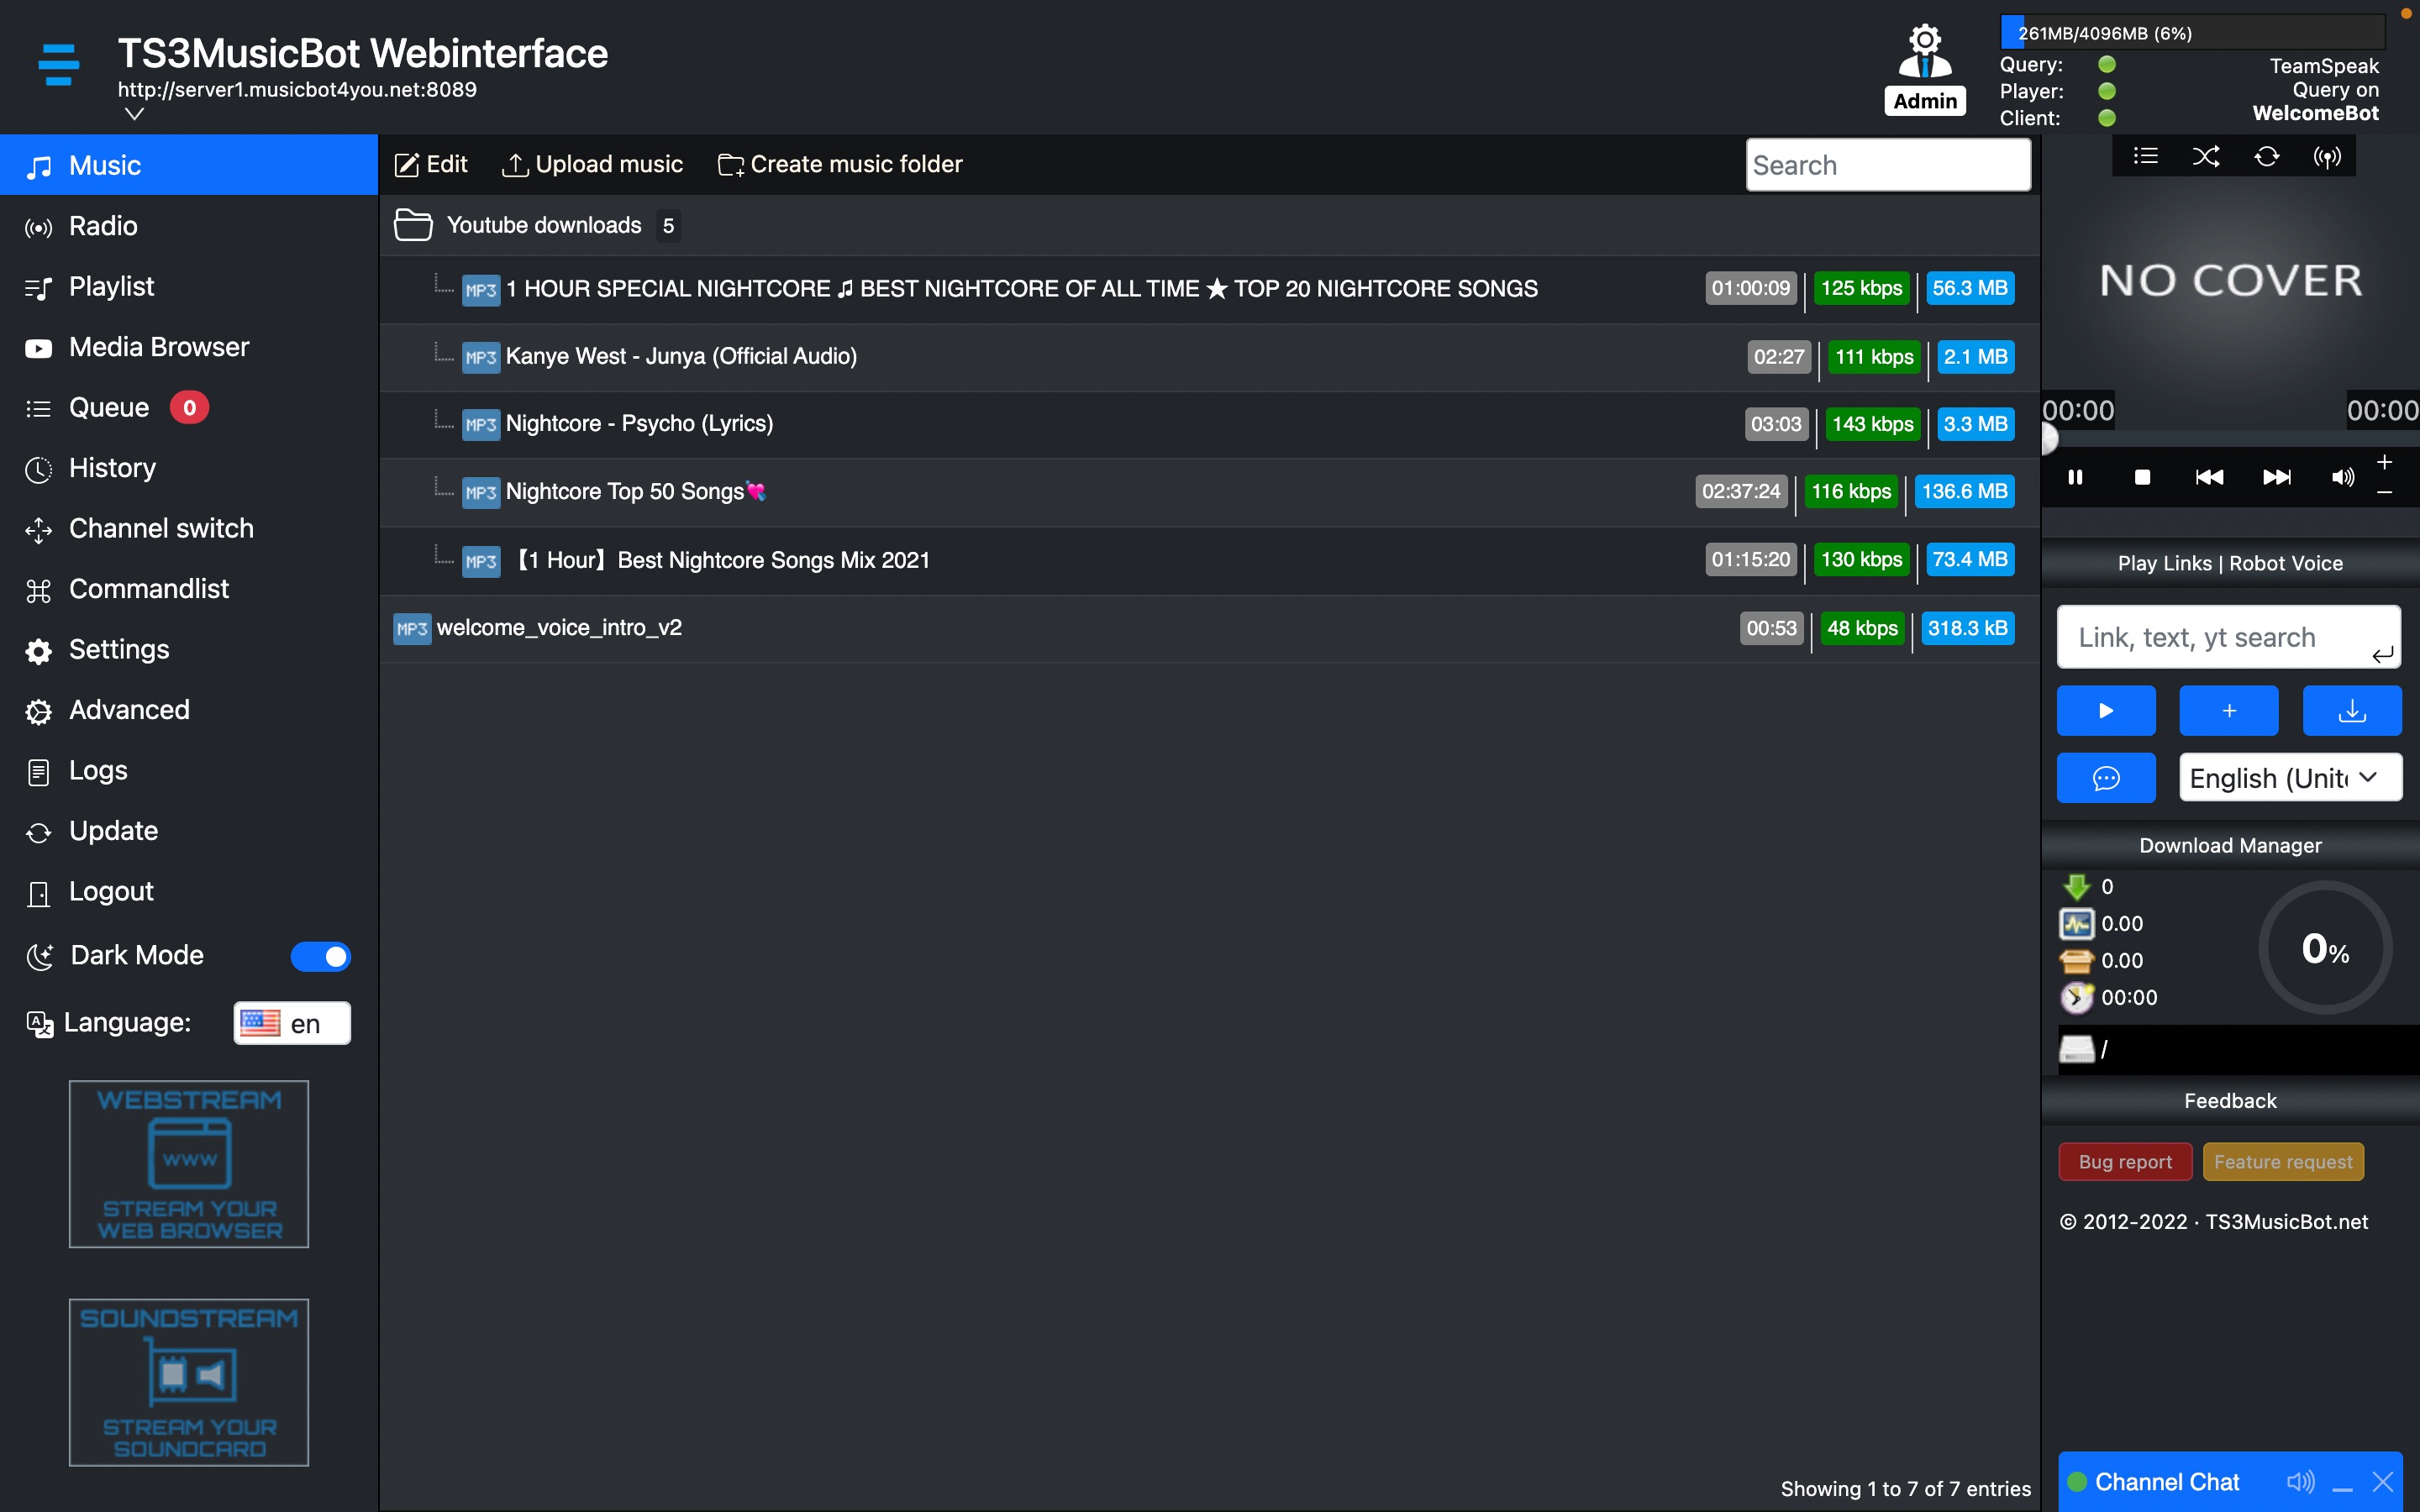Stop playback with the stop button
The height and width of the screenshot is (1512, 2420).
coord(2142,477)
